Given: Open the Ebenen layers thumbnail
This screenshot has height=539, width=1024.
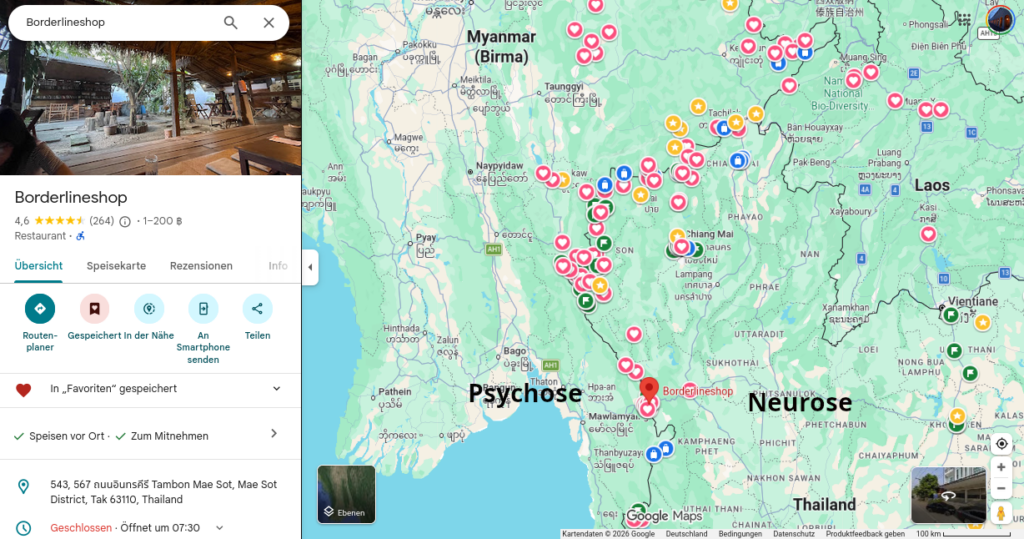Looking at the screenshot, I should click(346, 494).
